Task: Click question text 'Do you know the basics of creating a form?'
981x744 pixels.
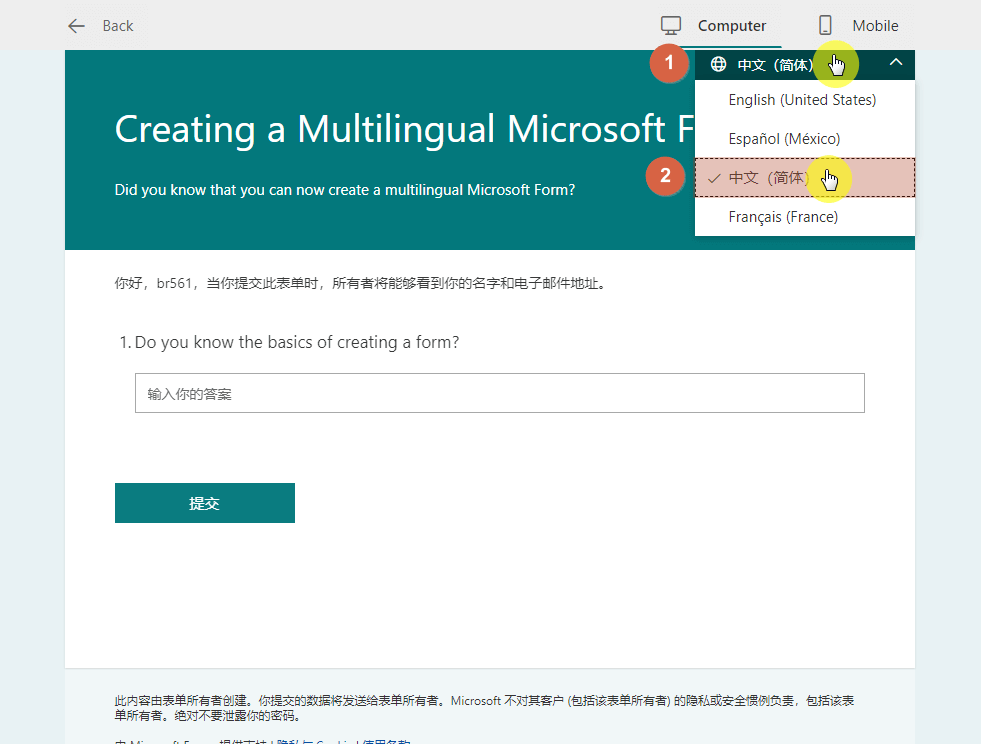Action: coord(297,342)
